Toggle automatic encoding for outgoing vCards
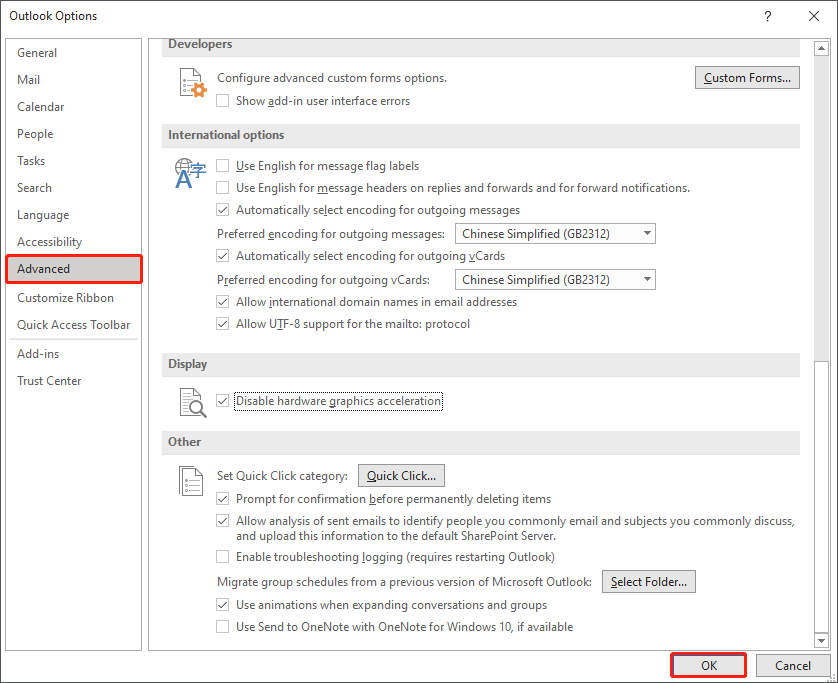 tap(222, 256)
